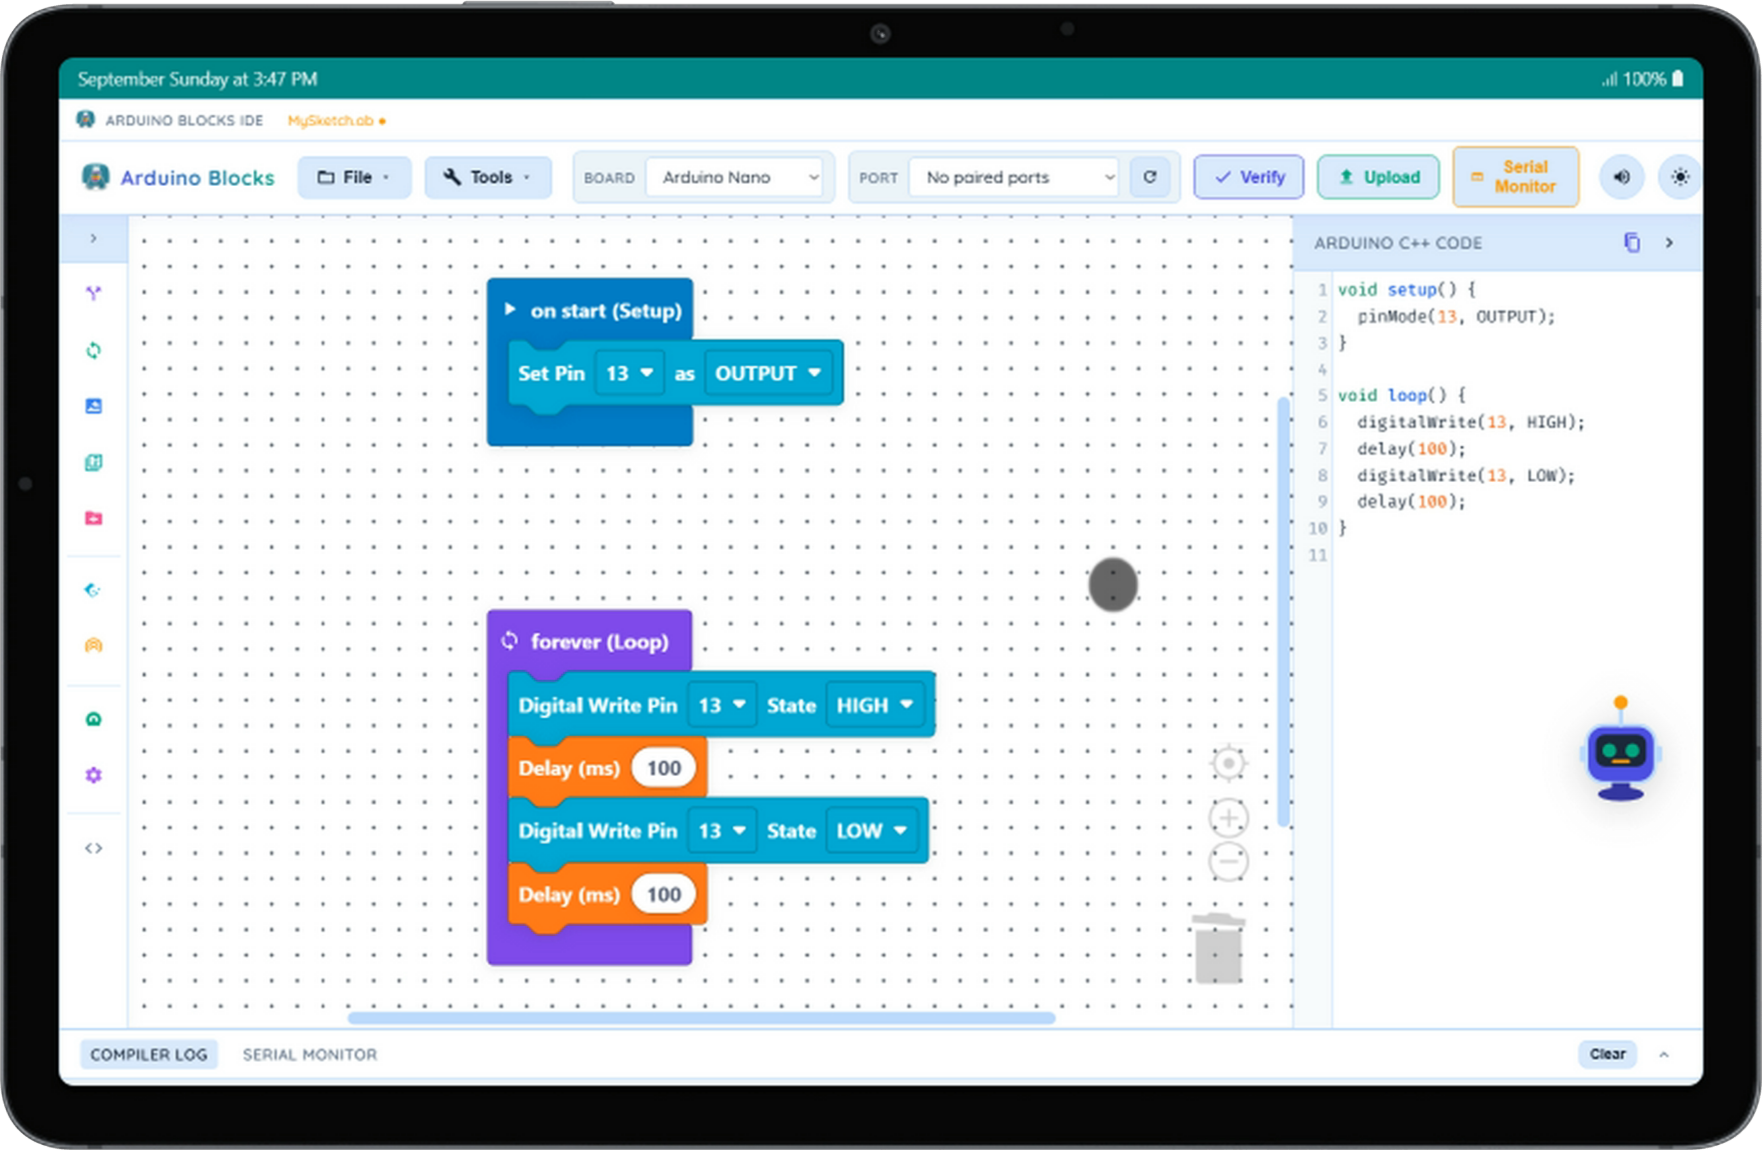Viewport: 1762px width, 1150px height.
Task: Click the Upload button
Action: click(x=1378, y=177)
